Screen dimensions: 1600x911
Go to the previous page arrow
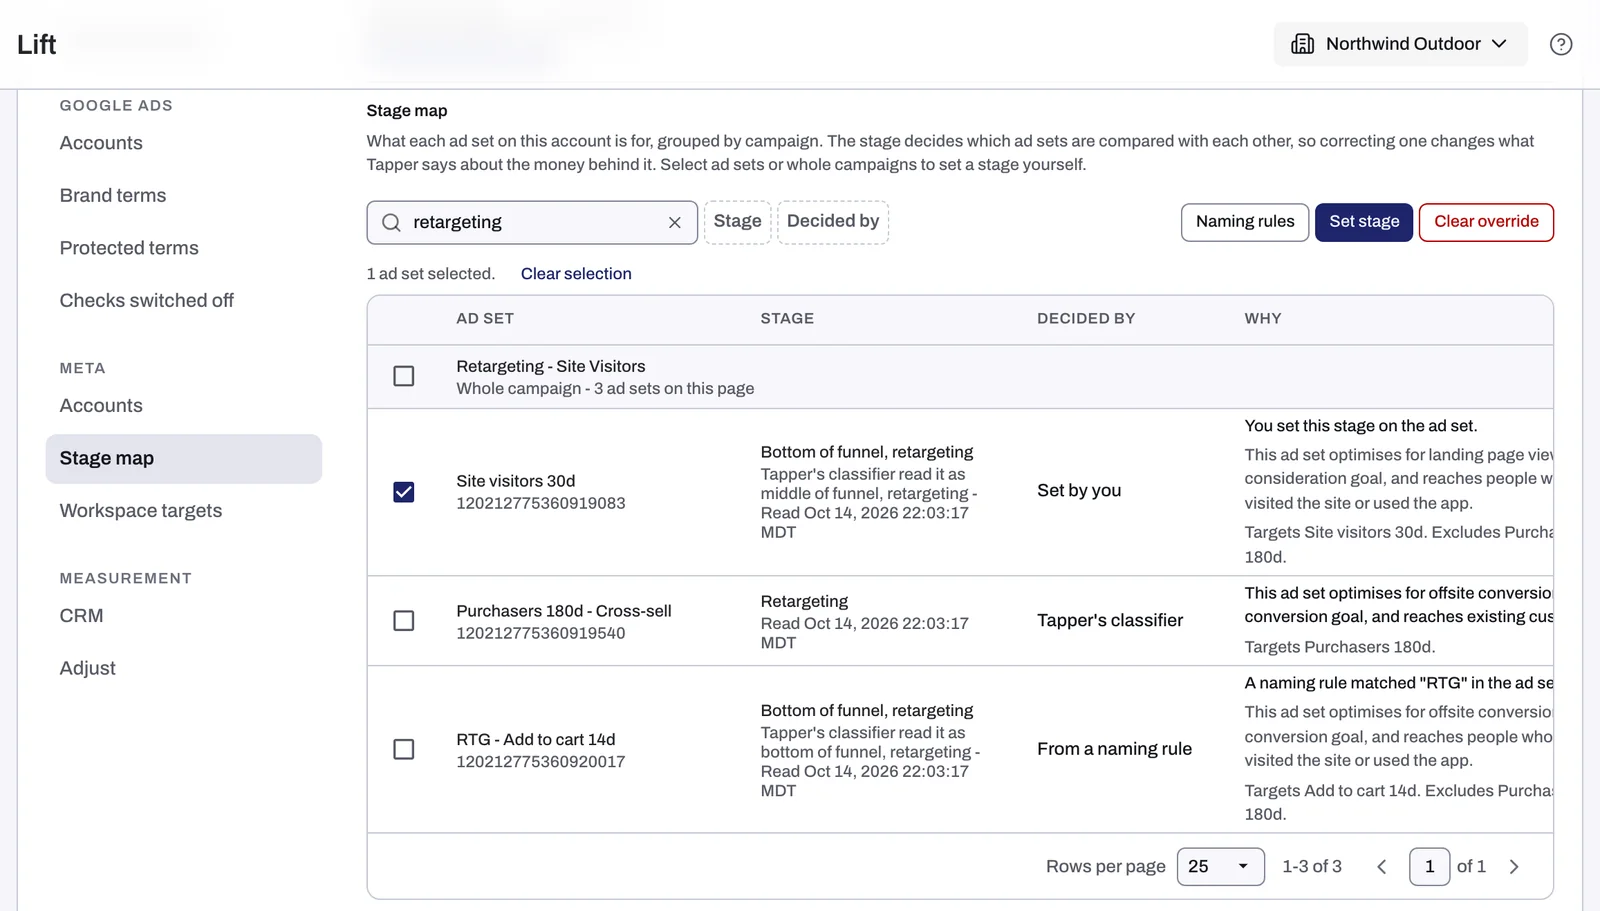tap(1382, 867)
